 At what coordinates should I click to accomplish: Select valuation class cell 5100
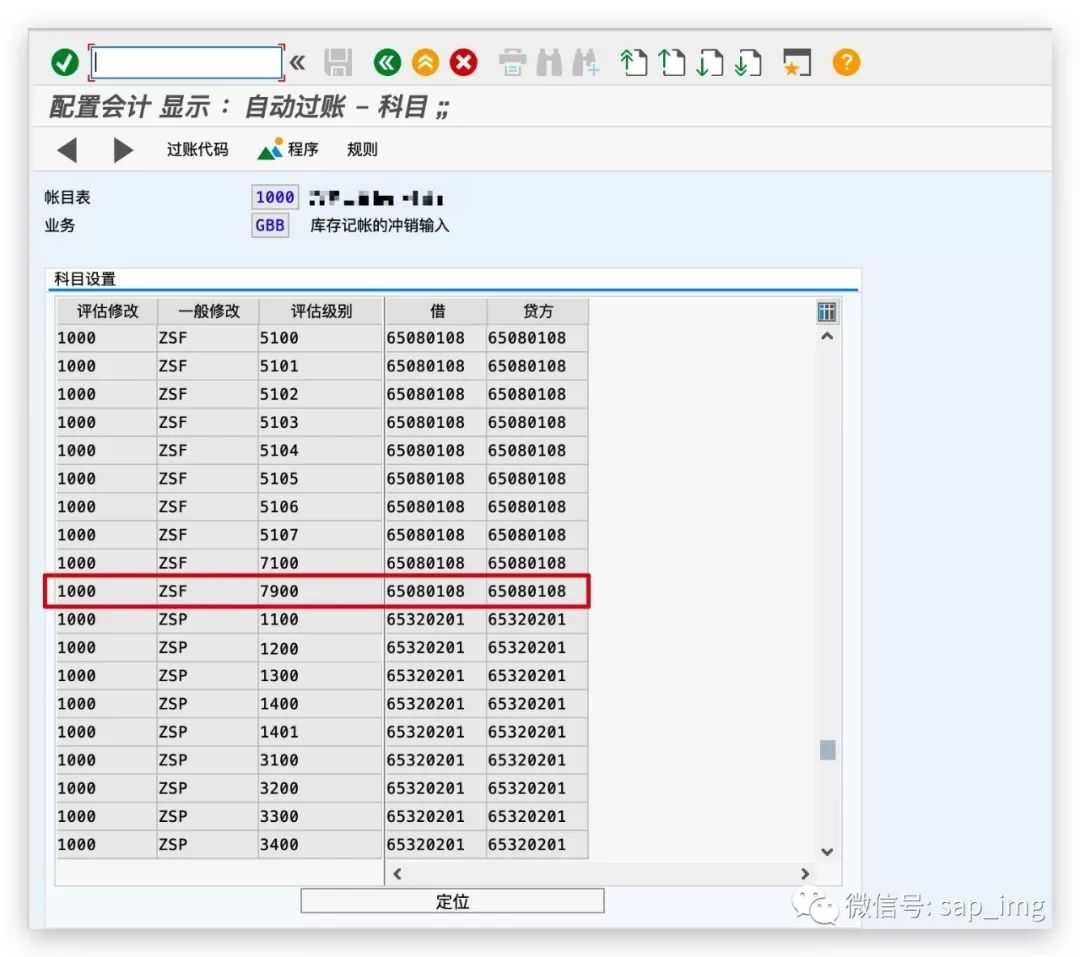(320, 338)
